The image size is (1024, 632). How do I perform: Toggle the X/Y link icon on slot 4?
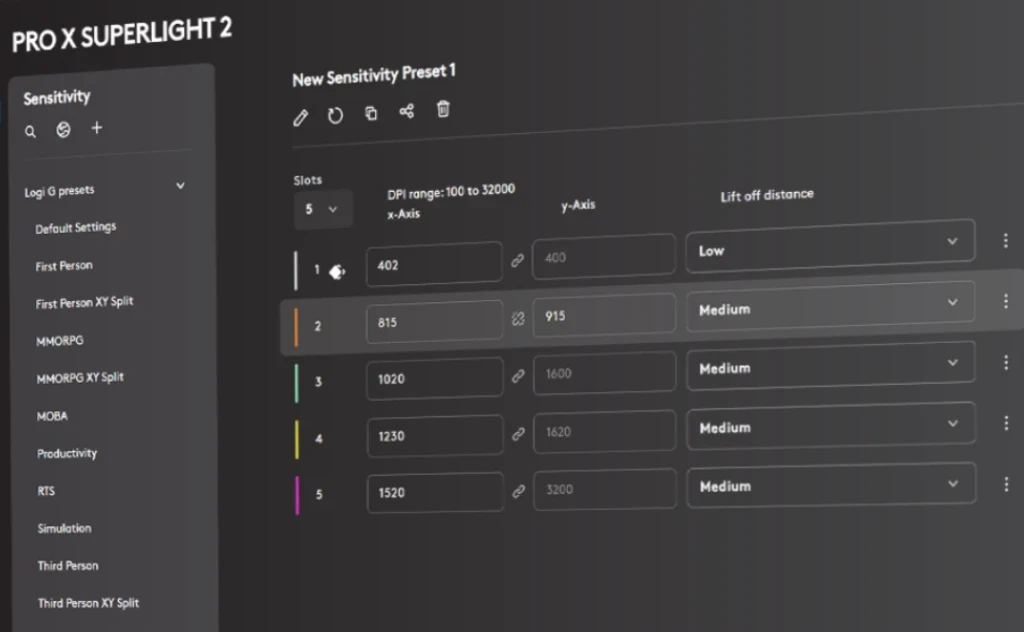coord(519,434)
